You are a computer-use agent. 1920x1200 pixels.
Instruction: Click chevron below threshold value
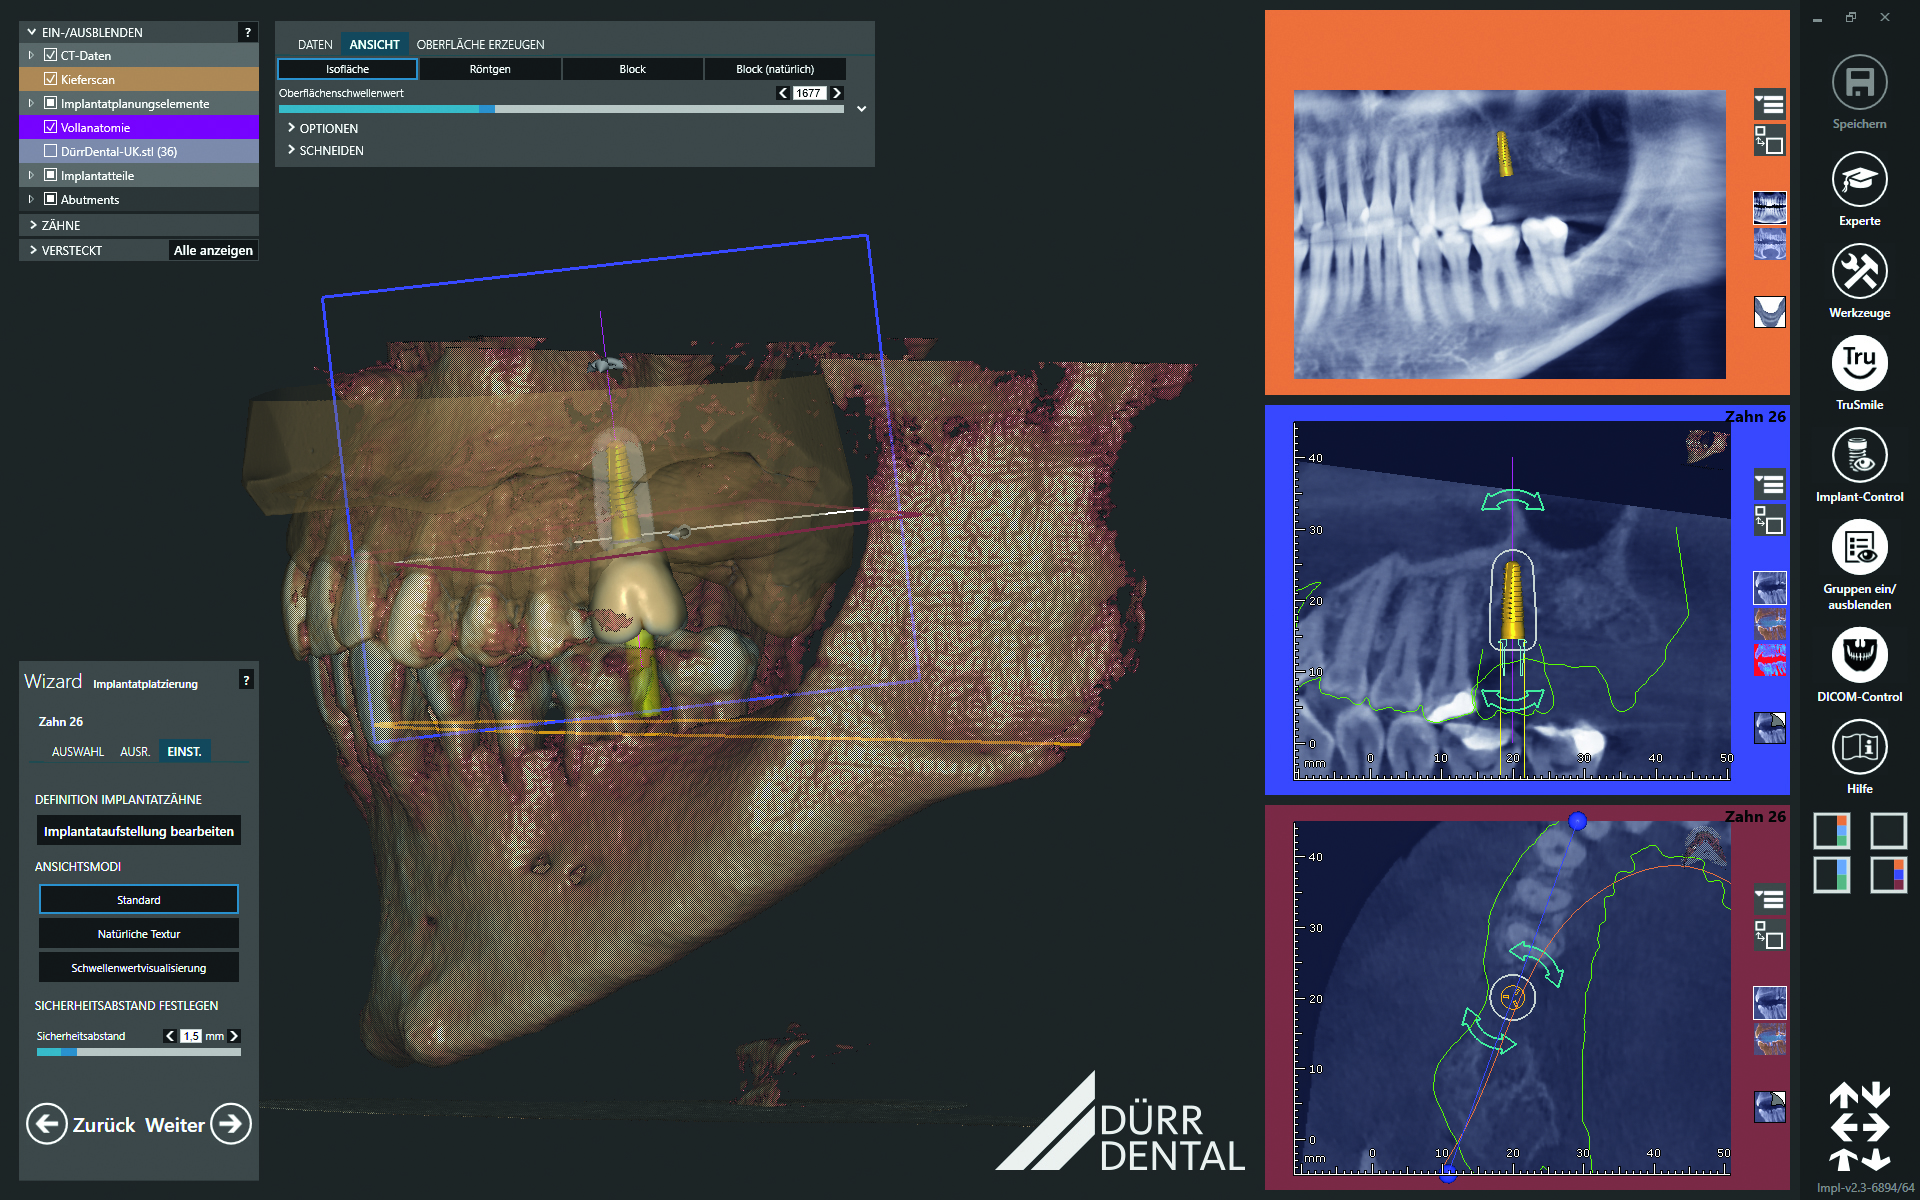pyautogui.click(x=861, y=109)
